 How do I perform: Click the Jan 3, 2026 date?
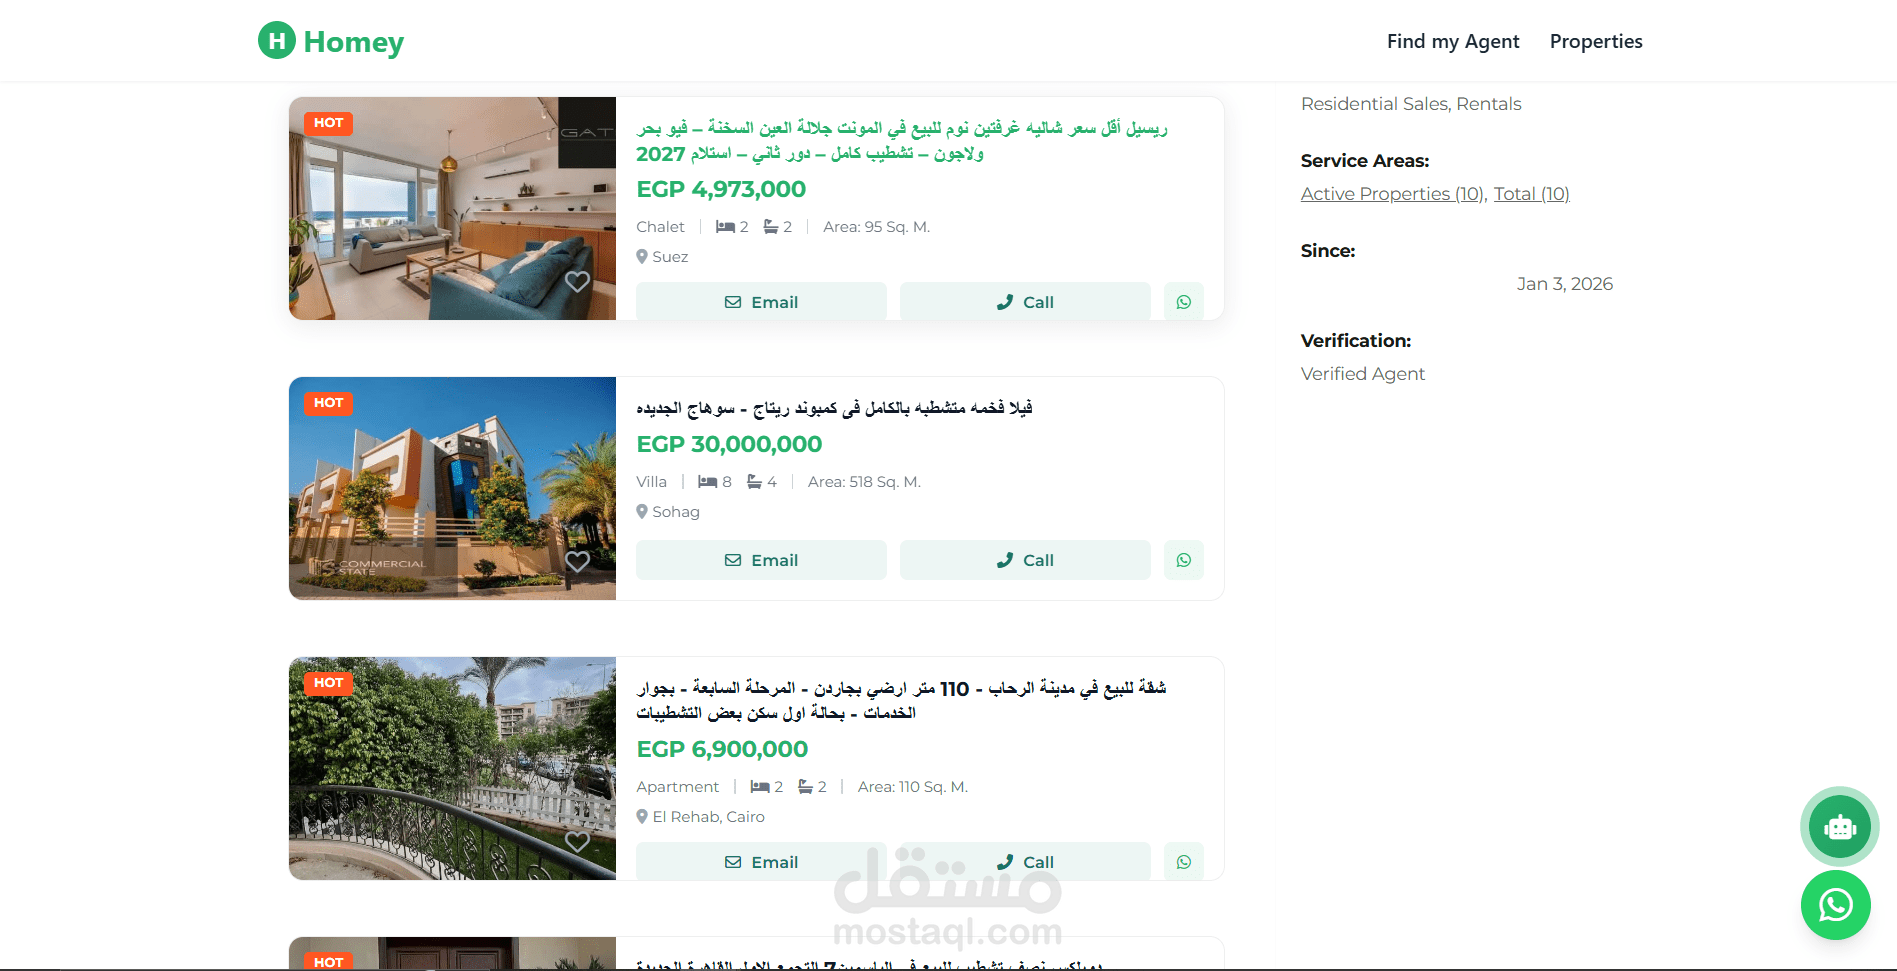[1564, 284]
